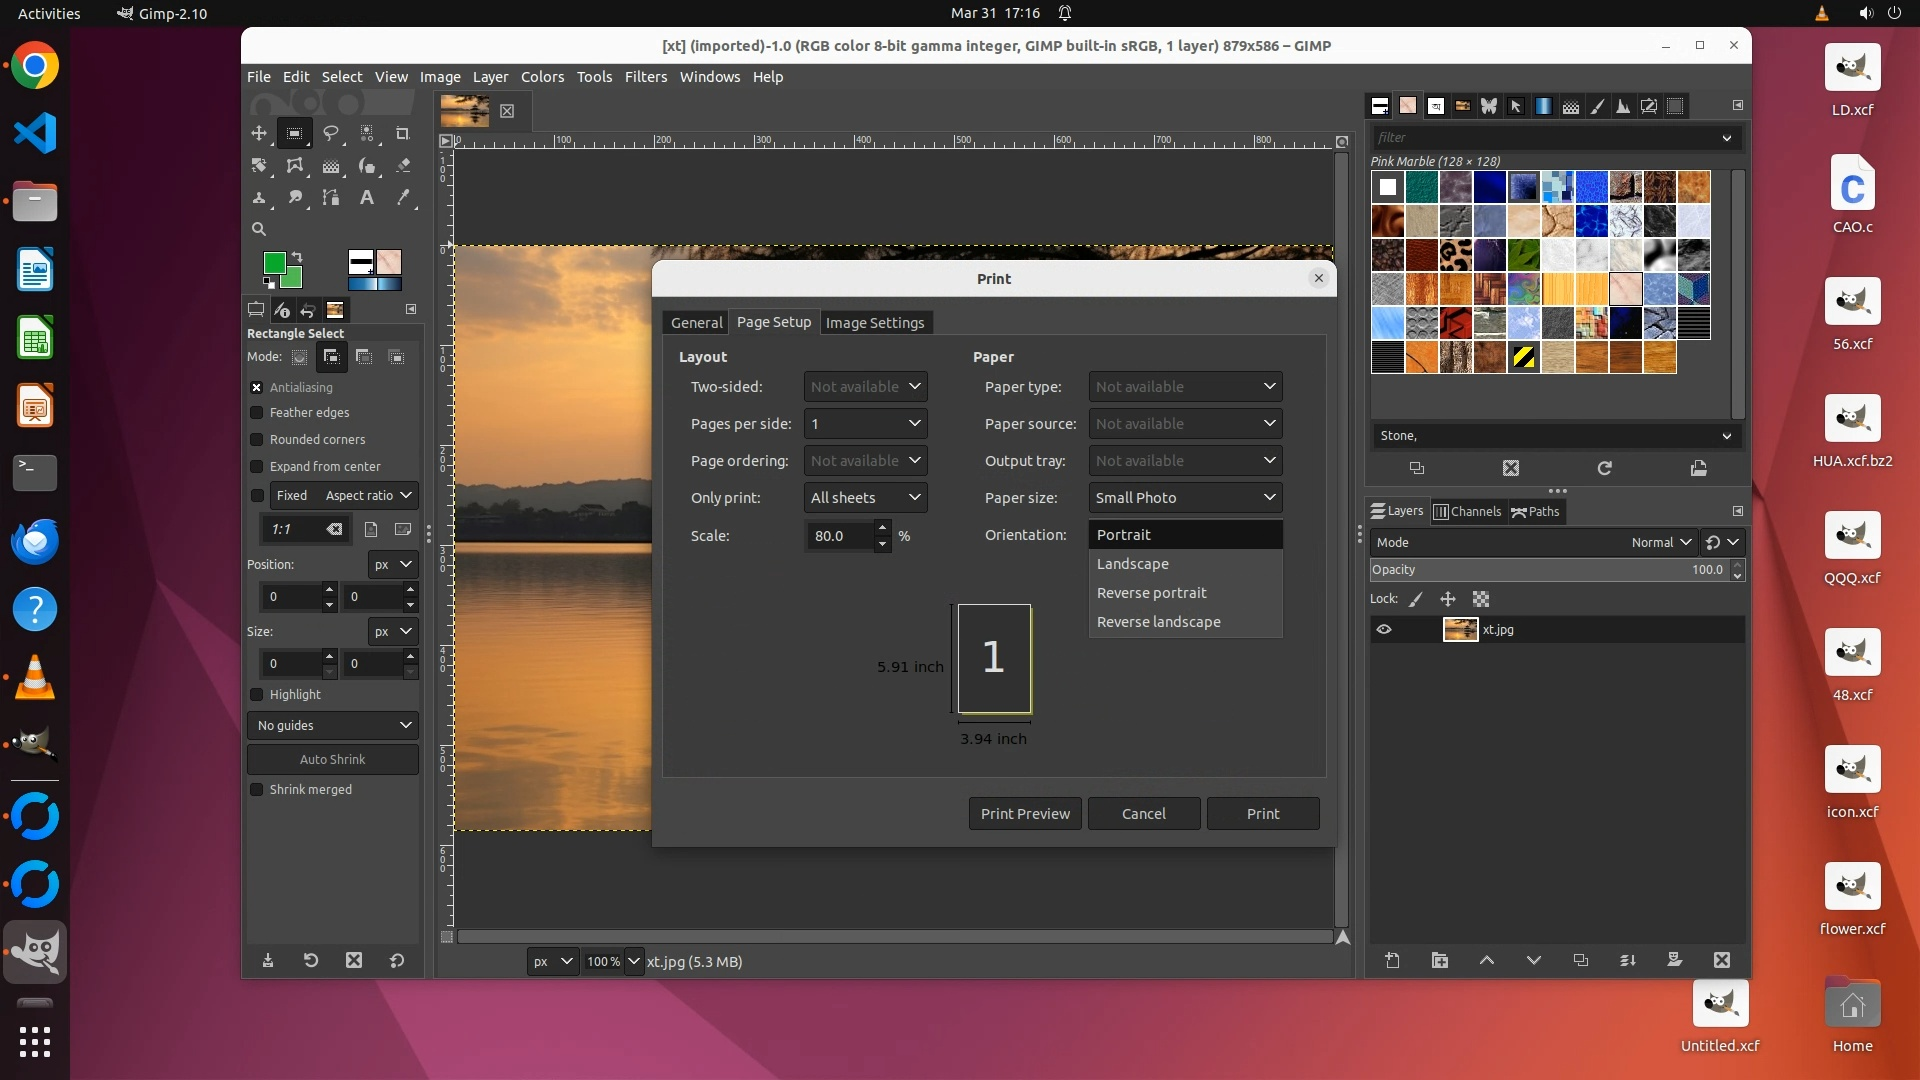This screenshot has width=1920, height=1080.
Task: Click the swap foreground/background colors arrows
Action: point(297,257)
